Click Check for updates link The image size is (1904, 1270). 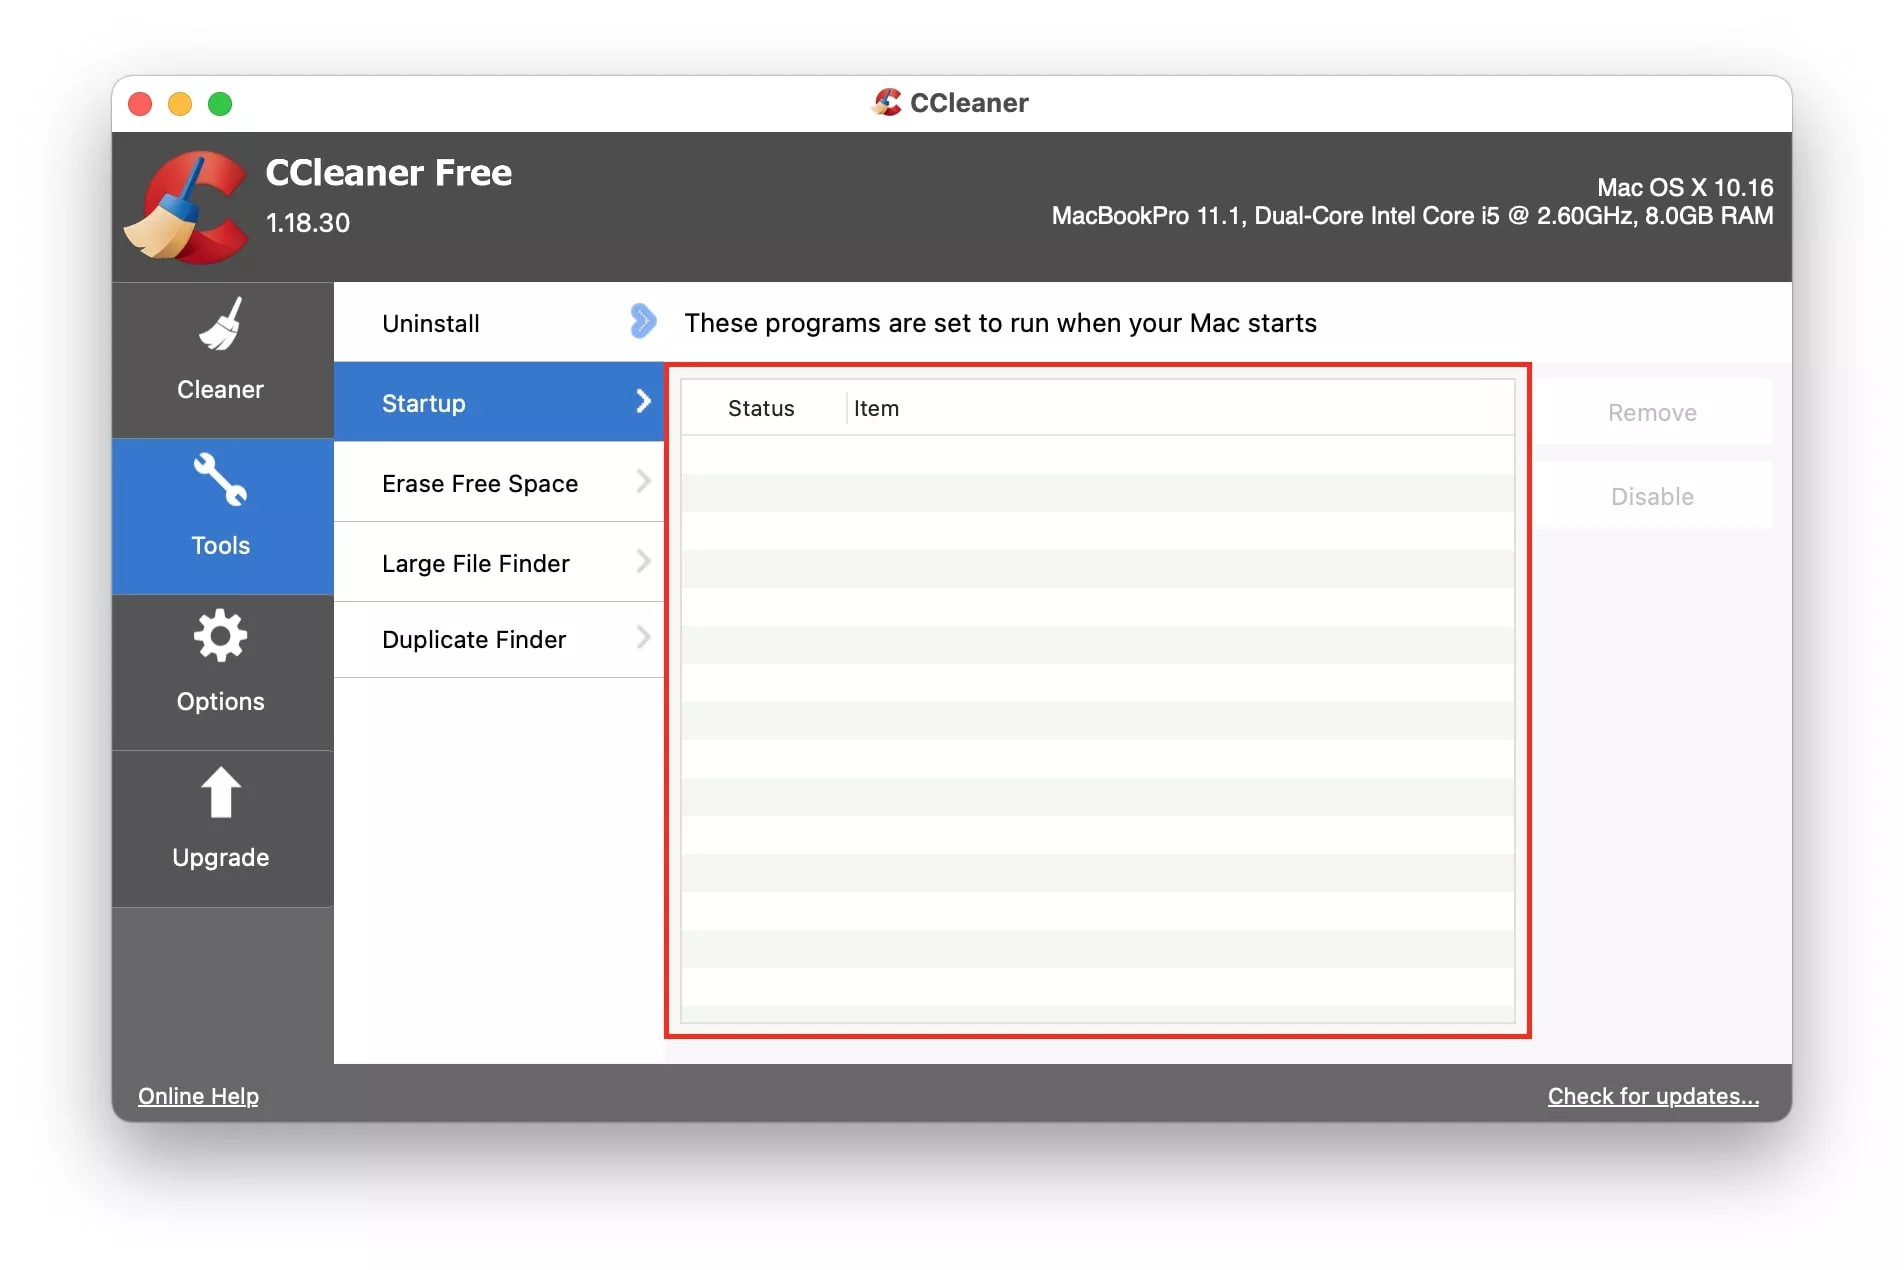pyautogui.click(x=1653, y=1096)
